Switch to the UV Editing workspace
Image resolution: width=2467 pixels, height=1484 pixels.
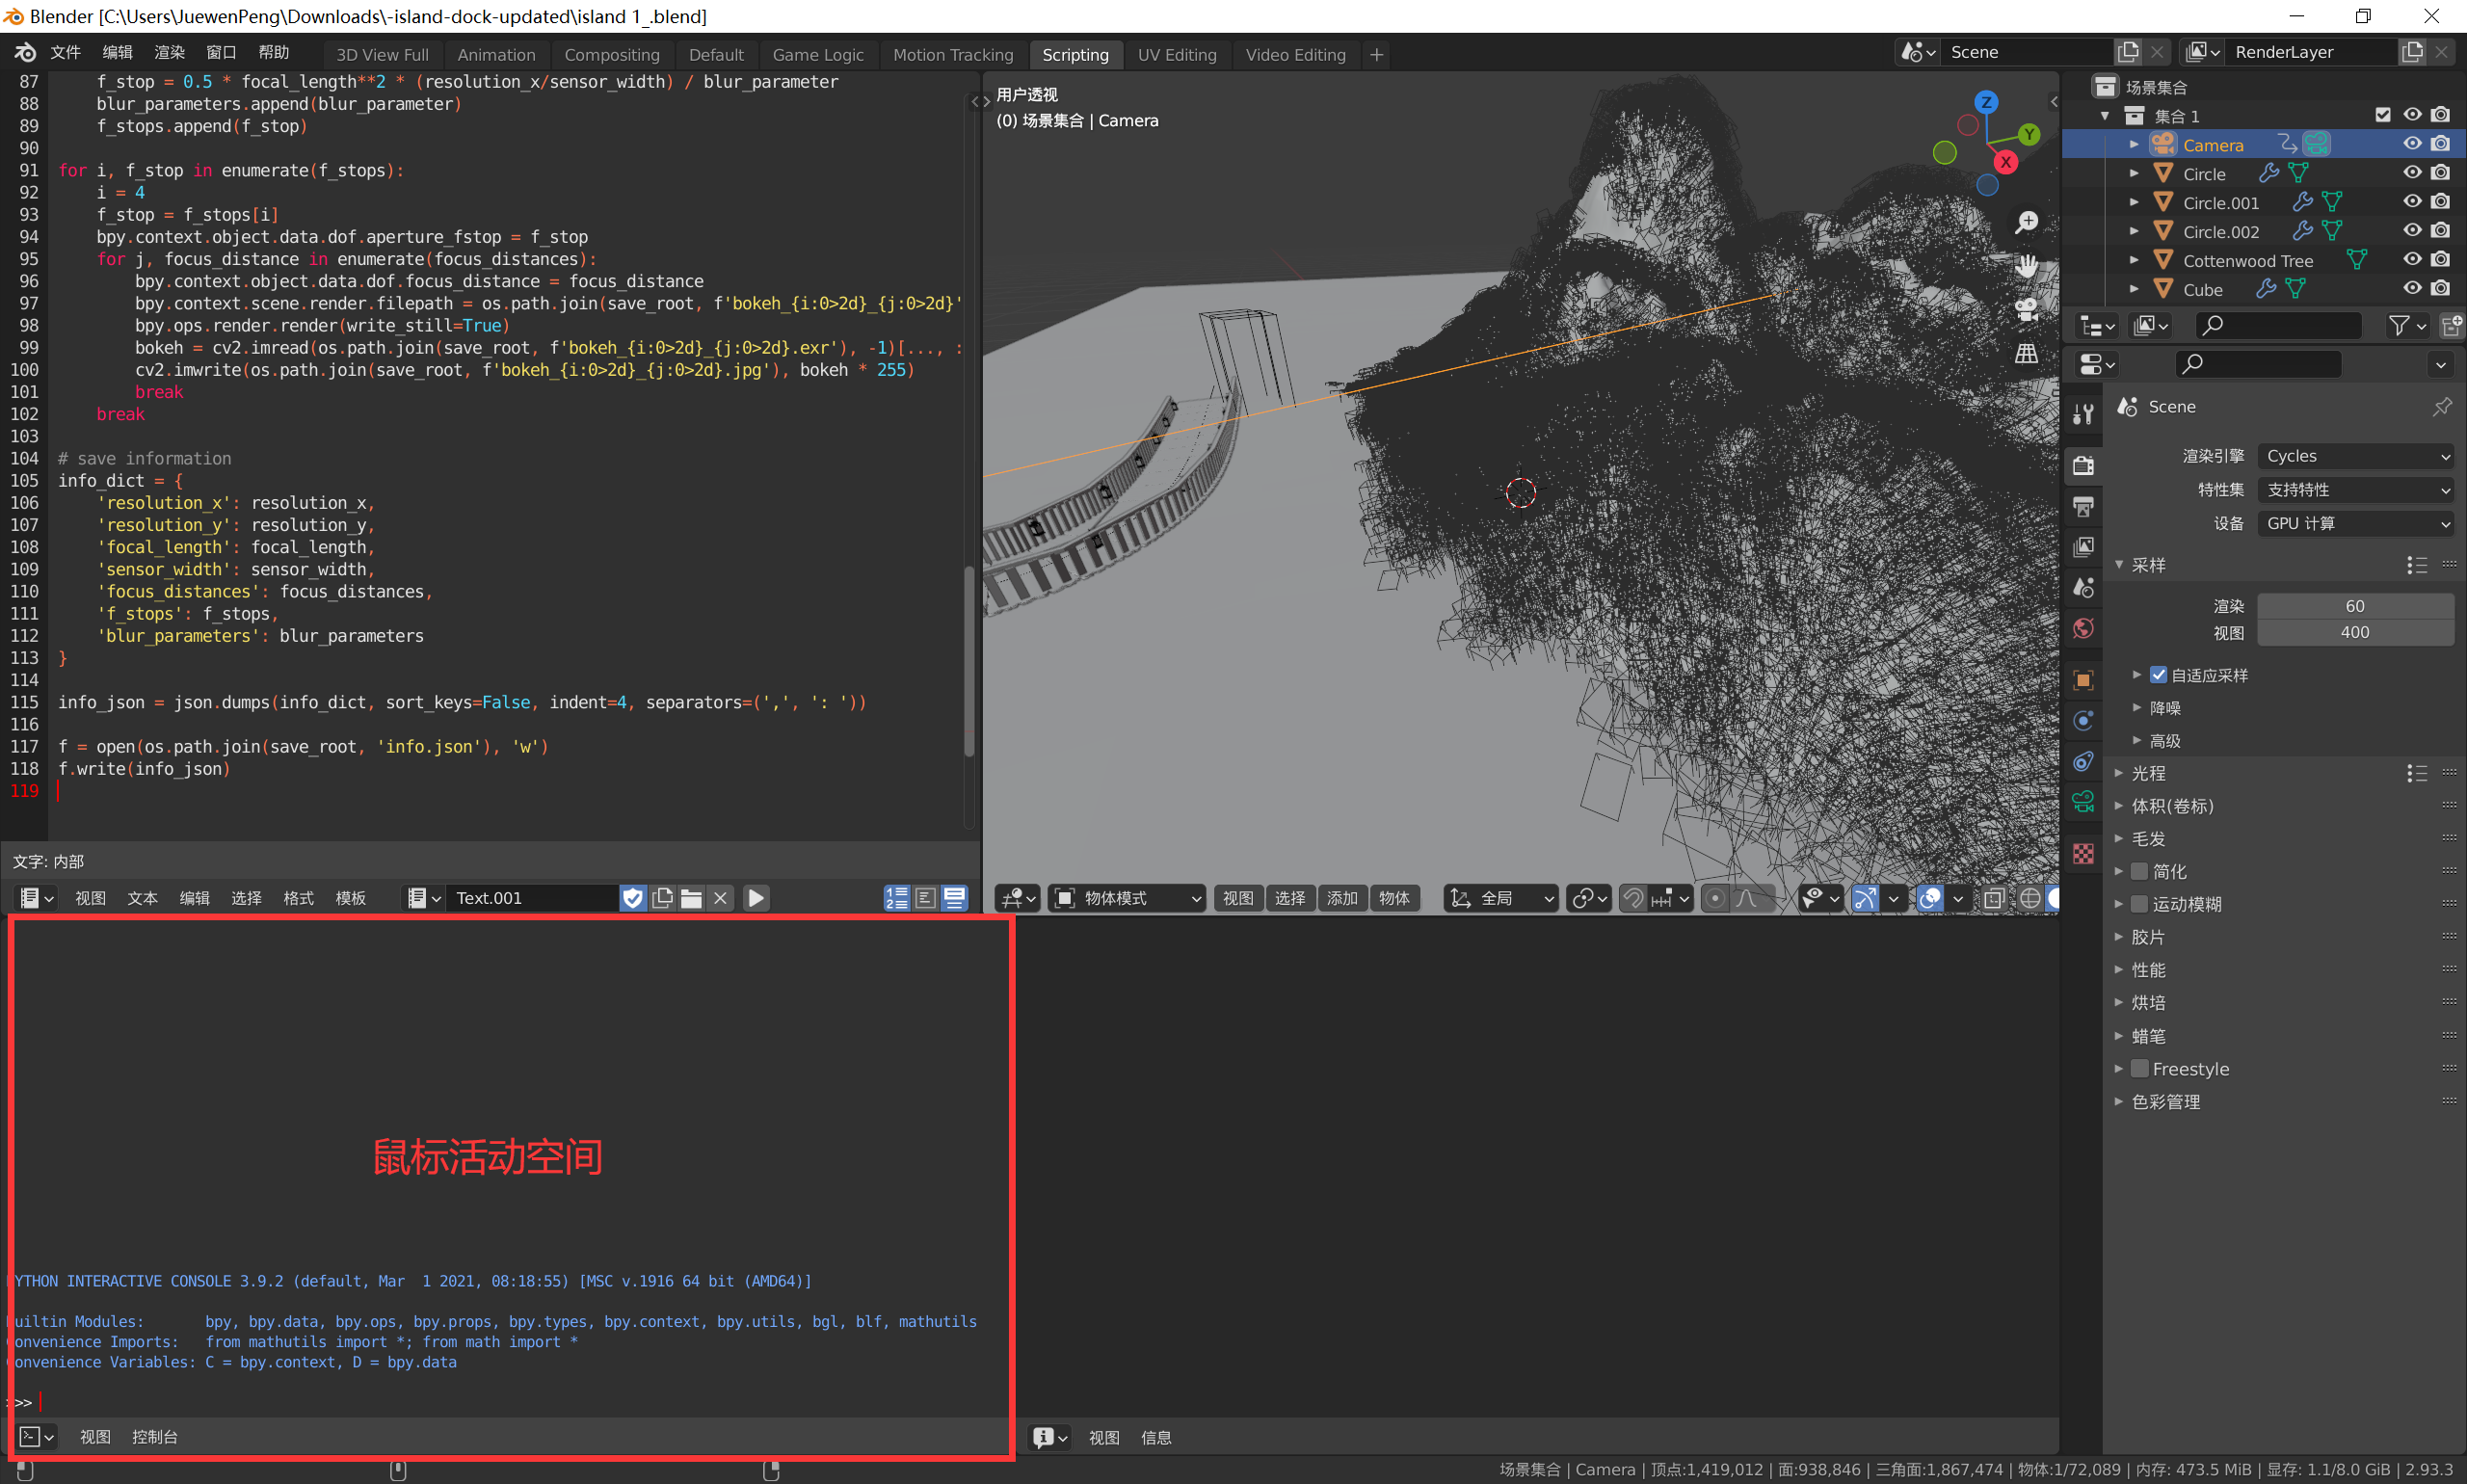pyautogui.click(x=1177, y=54)
